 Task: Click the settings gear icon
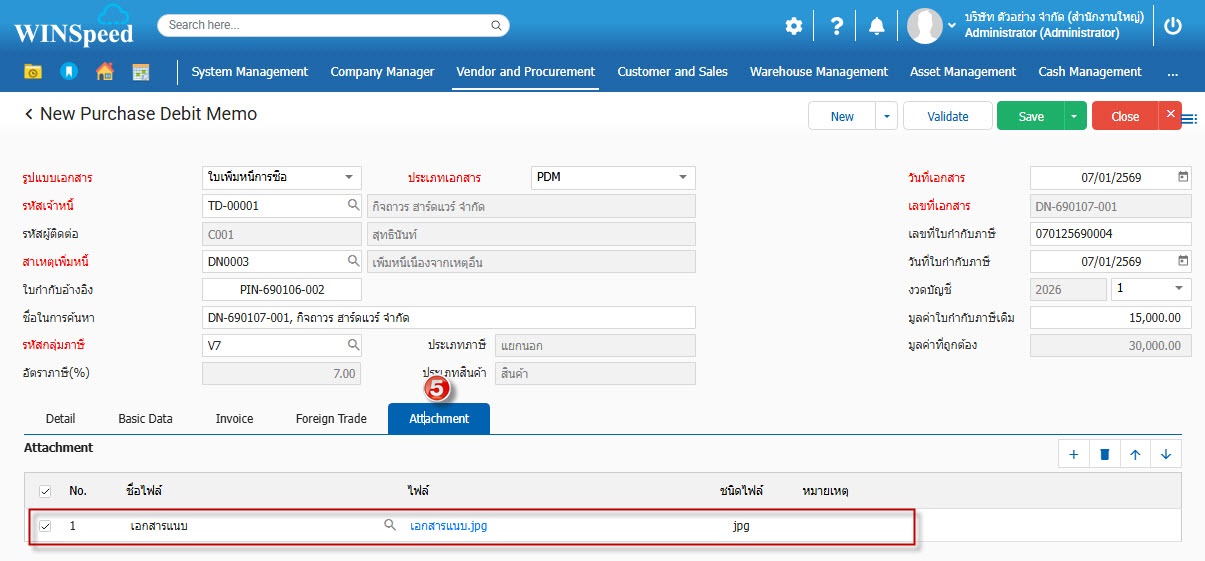[793, 26]
